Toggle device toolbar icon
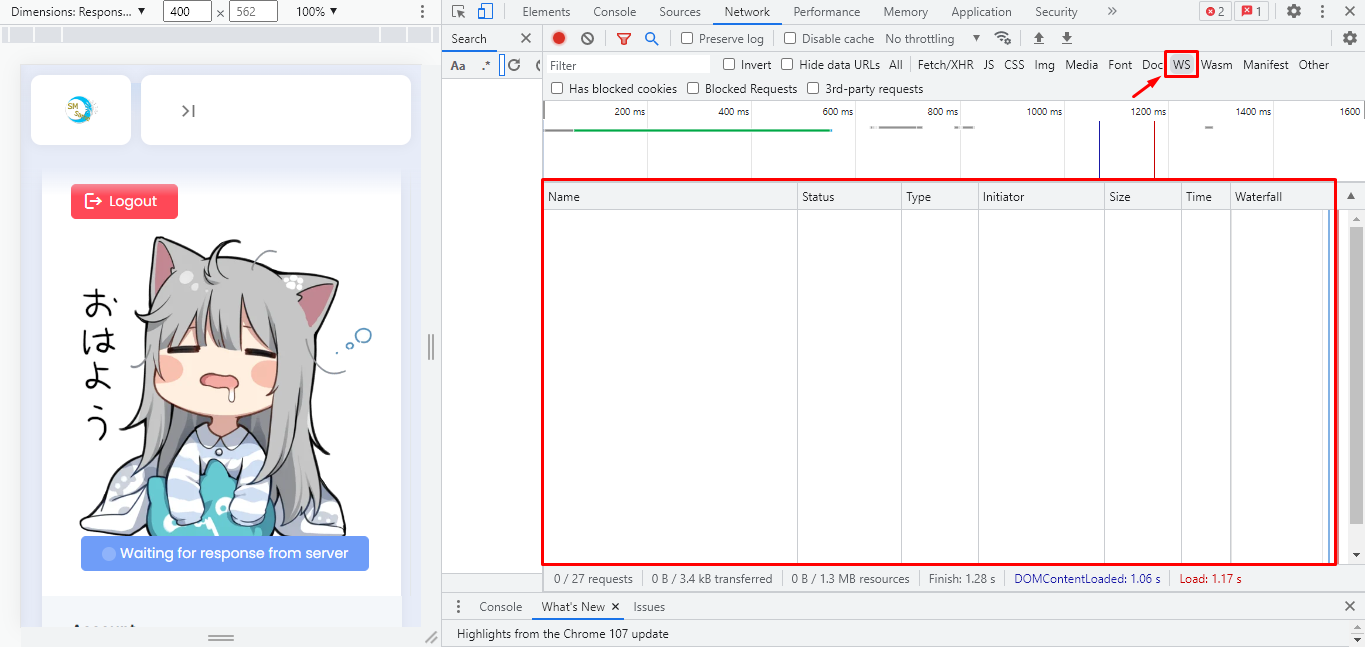 pos(485,12)
